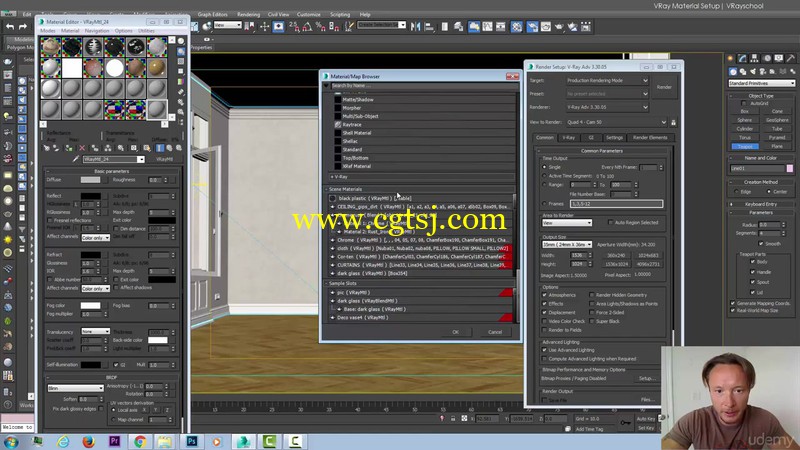Collapse the Scene Materials section

point(328,189)
